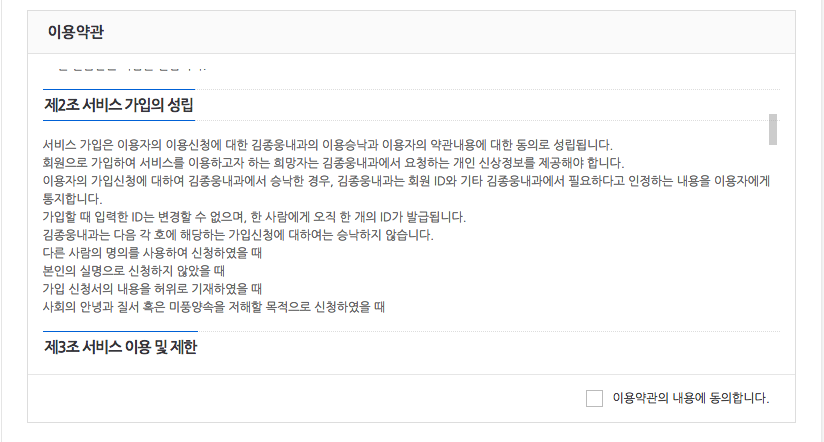Click the cut-off text line atop terms box
The width and height of the screenshot is (824, 442).
tap(126, 68)
